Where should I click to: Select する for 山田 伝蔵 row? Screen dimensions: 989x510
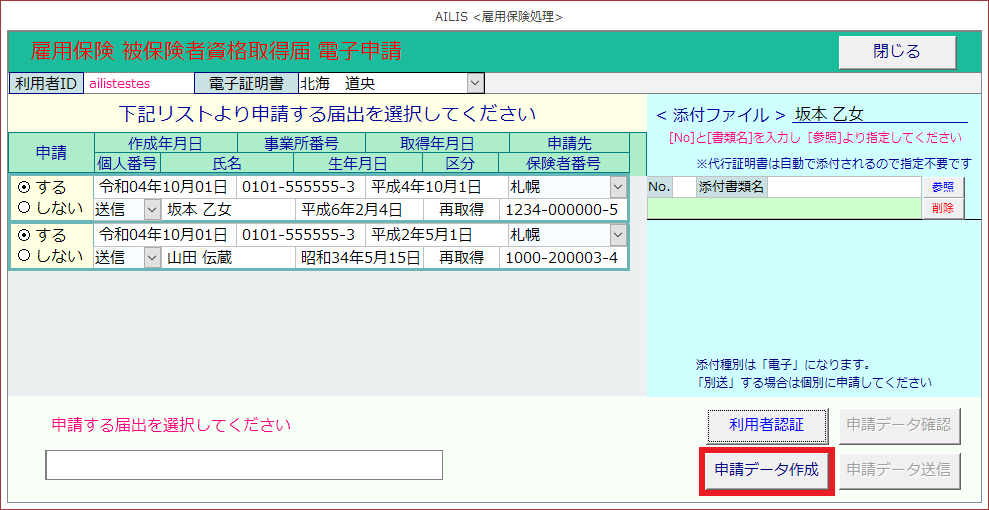coord(24,236)
